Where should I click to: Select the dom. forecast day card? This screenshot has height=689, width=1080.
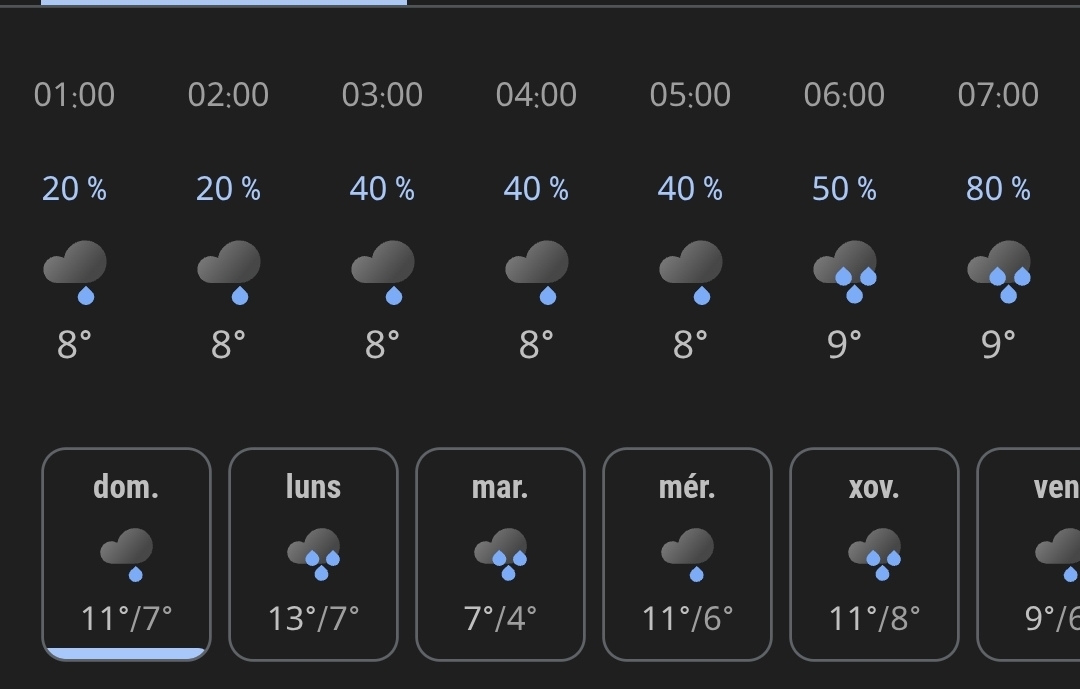click(126, 554)
